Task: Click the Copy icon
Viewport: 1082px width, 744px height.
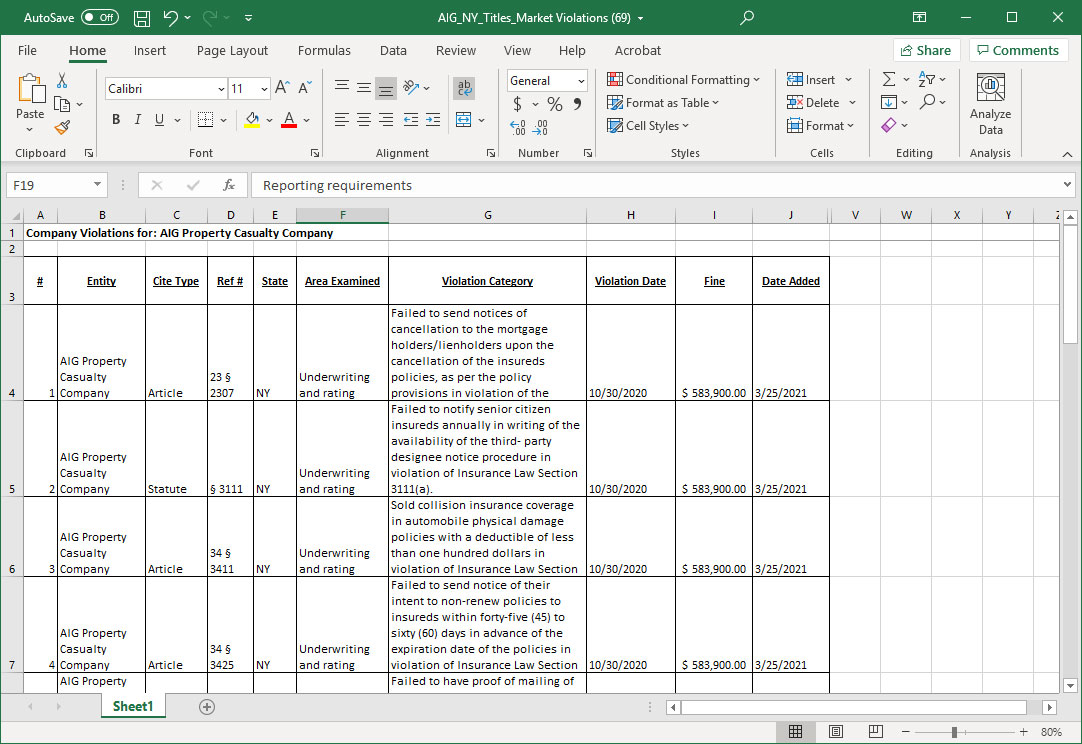Action: click(62, 104)
